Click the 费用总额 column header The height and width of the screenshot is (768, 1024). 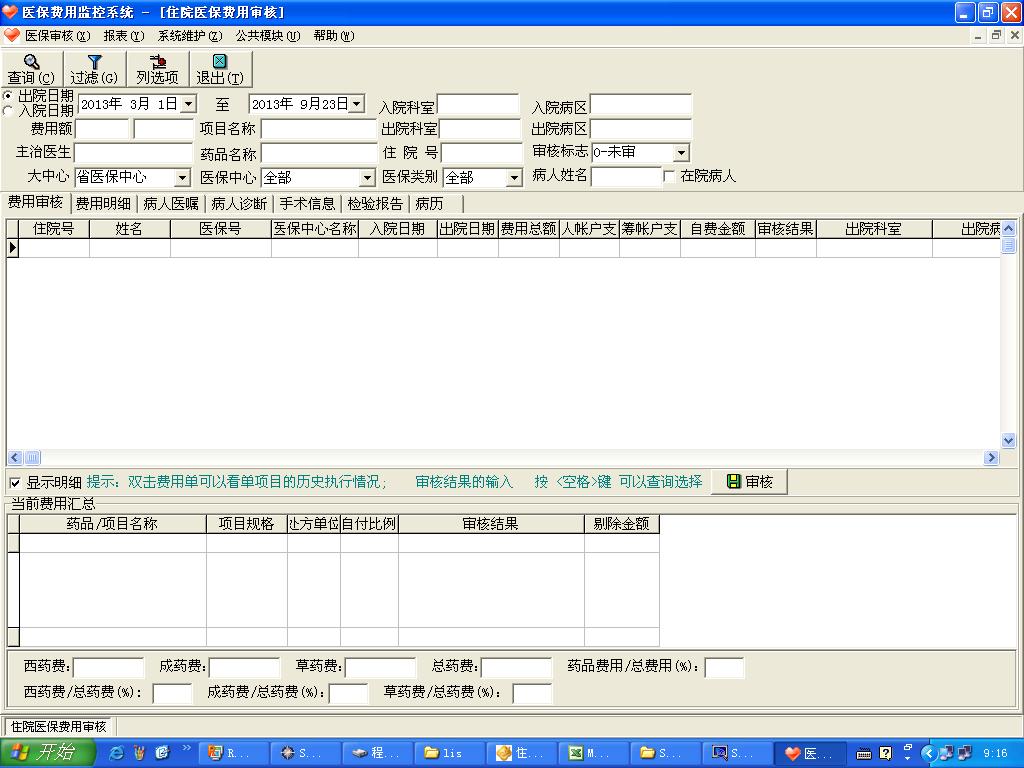point(528,229)
